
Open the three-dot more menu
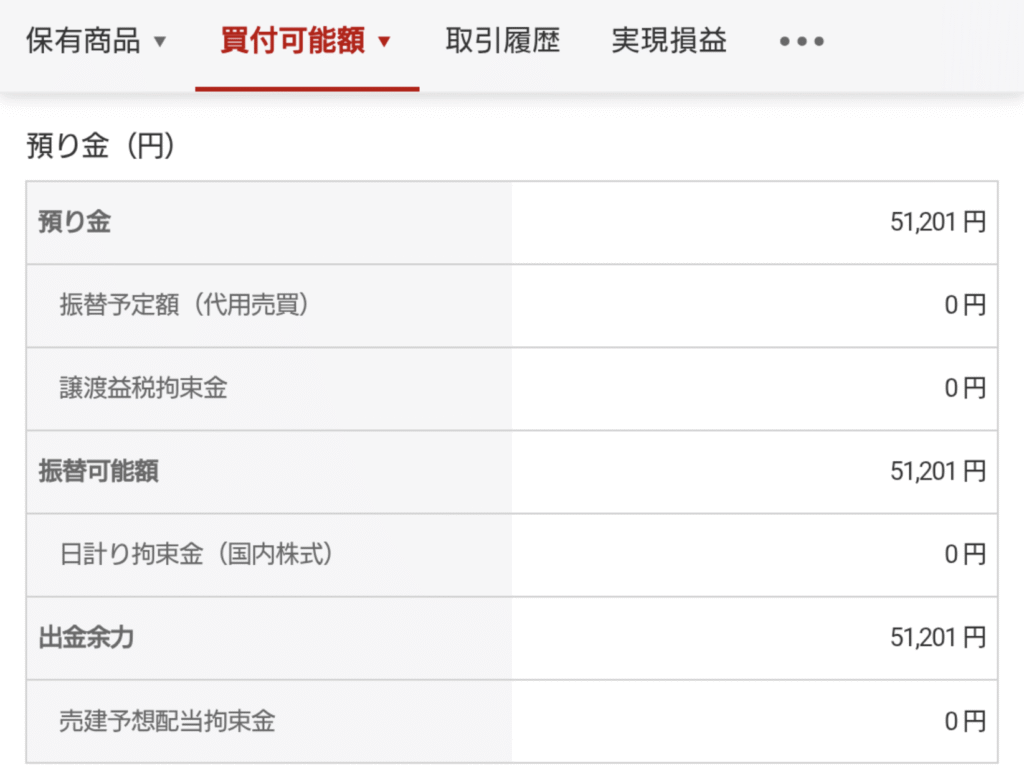point(801,42)
